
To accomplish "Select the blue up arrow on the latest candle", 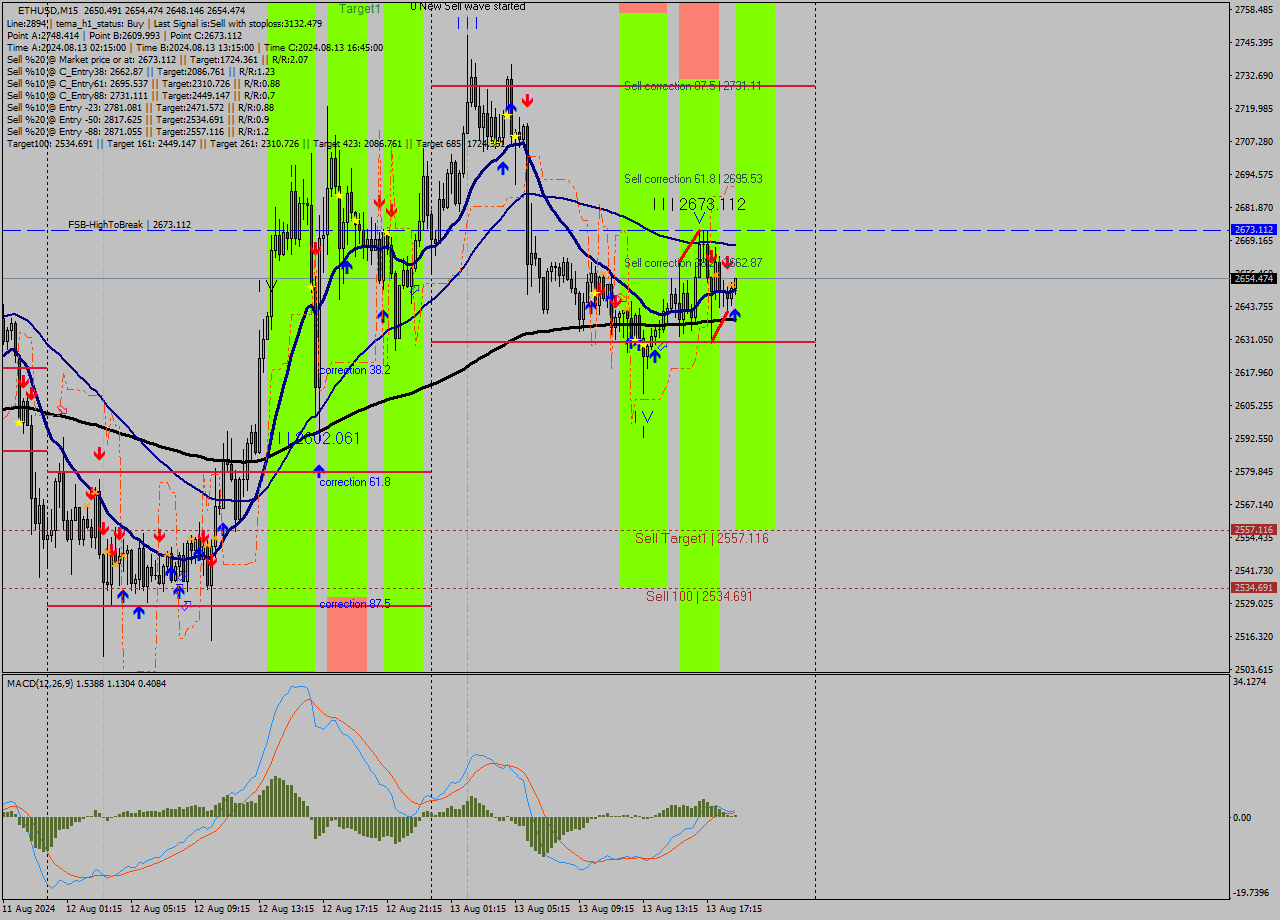I will point(736,315).
